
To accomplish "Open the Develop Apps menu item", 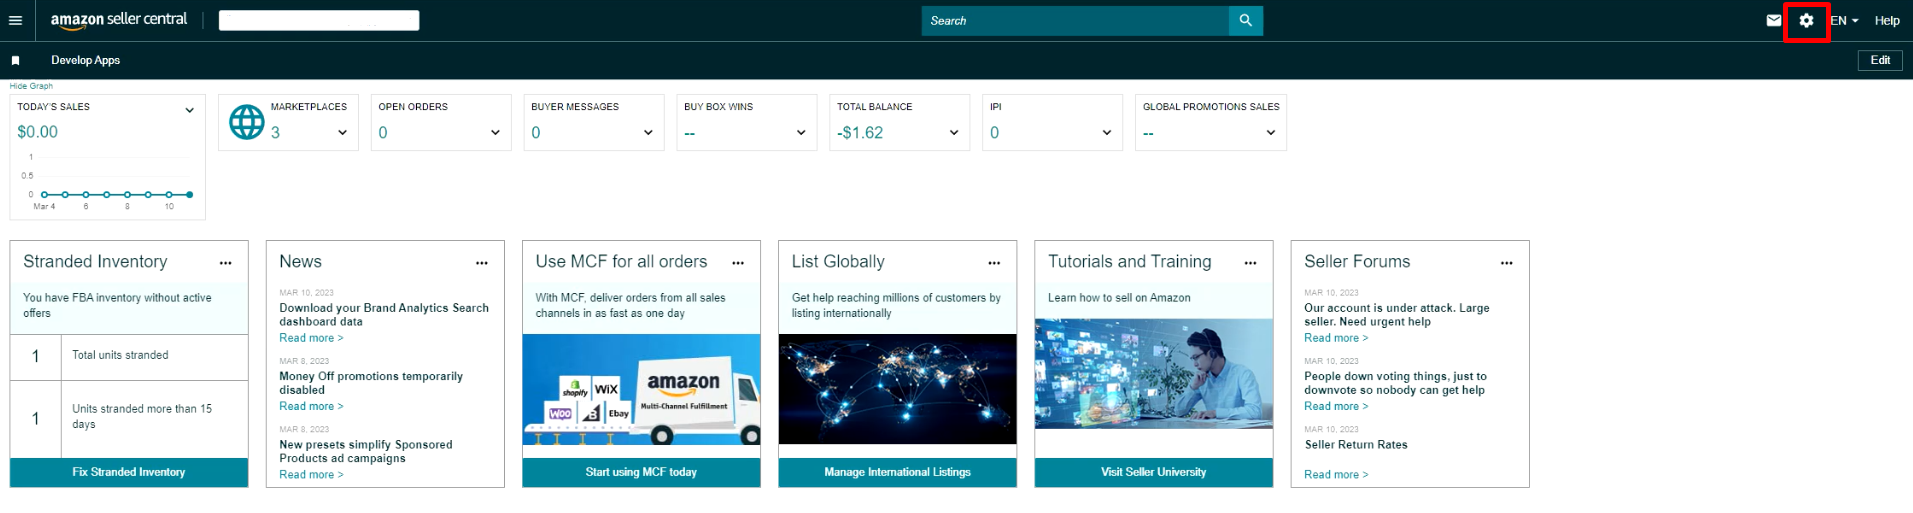I will 85,60.
